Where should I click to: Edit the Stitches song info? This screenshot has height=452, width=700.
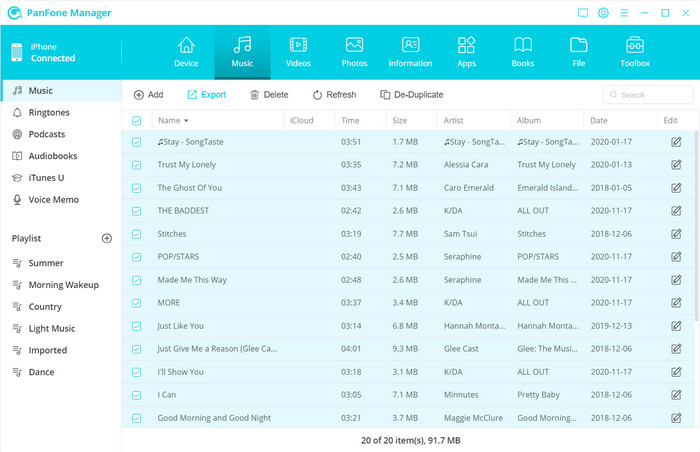[x=676, y=234]
